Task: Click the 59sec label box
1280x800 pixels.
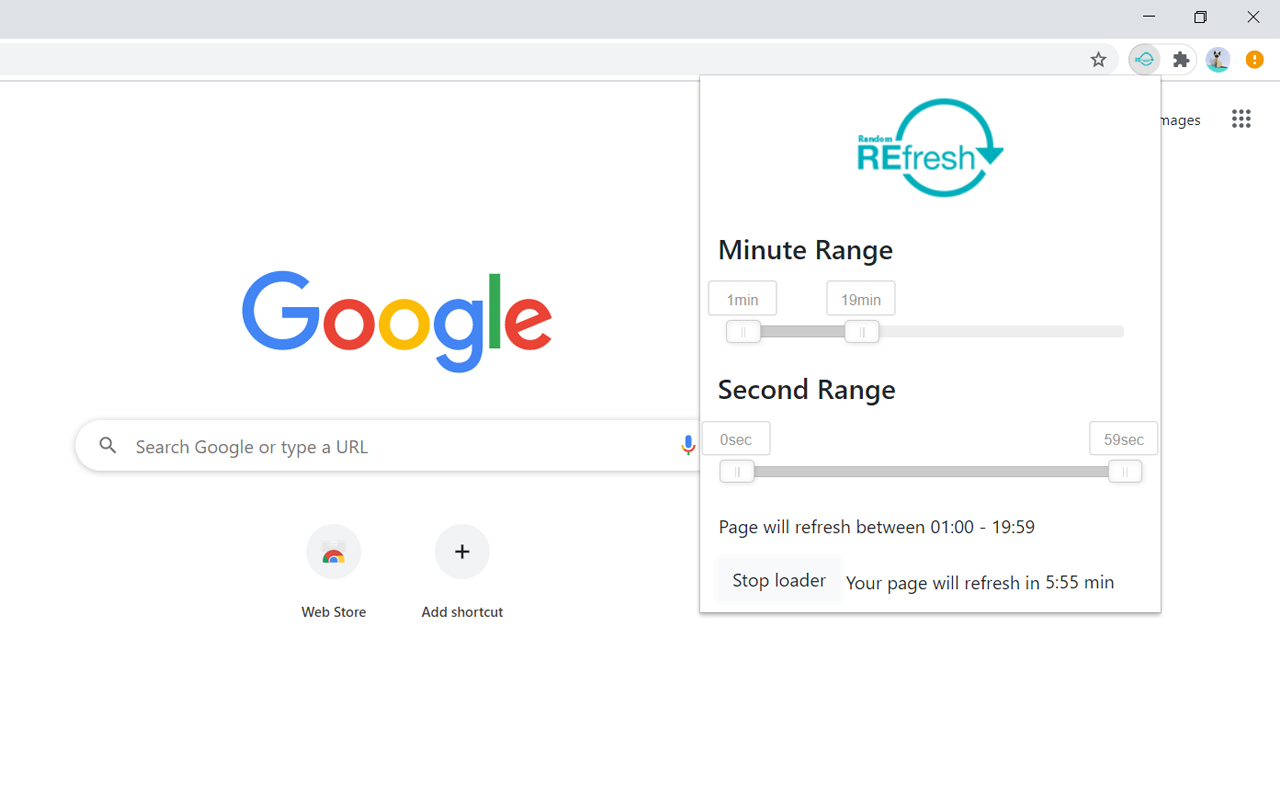Action: coord(1123,438)
